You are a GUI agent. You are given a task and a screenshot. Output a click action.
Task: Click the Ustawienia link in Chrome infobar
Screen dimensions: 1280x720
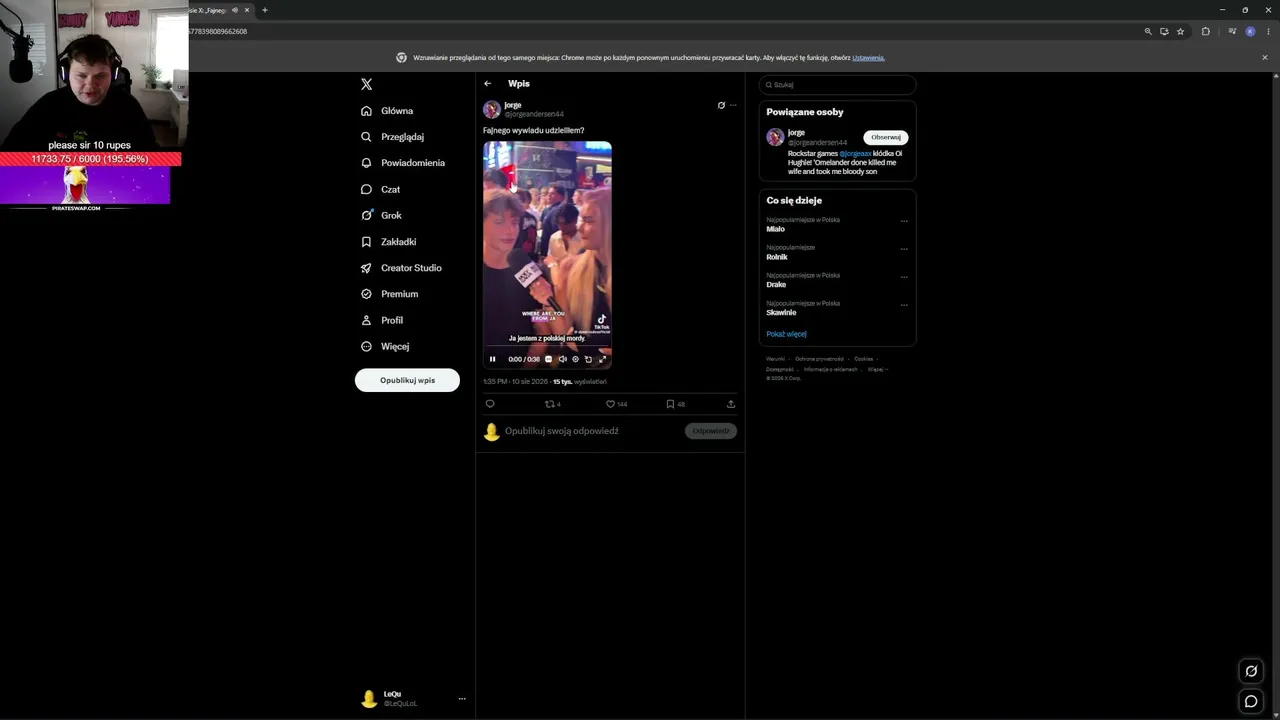pyautogui.click(x=868, y=58)
